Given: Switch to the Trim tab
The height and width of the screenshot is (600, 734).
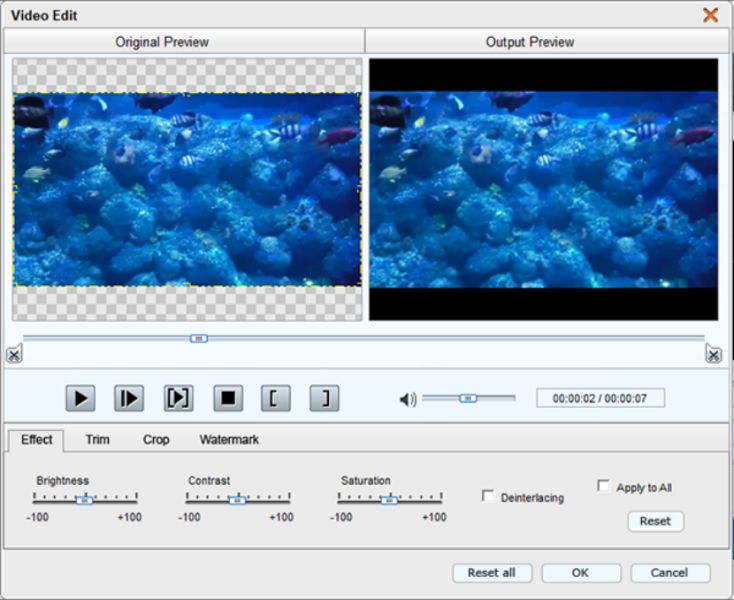Looking at the screenshot, I should point(97,440).
